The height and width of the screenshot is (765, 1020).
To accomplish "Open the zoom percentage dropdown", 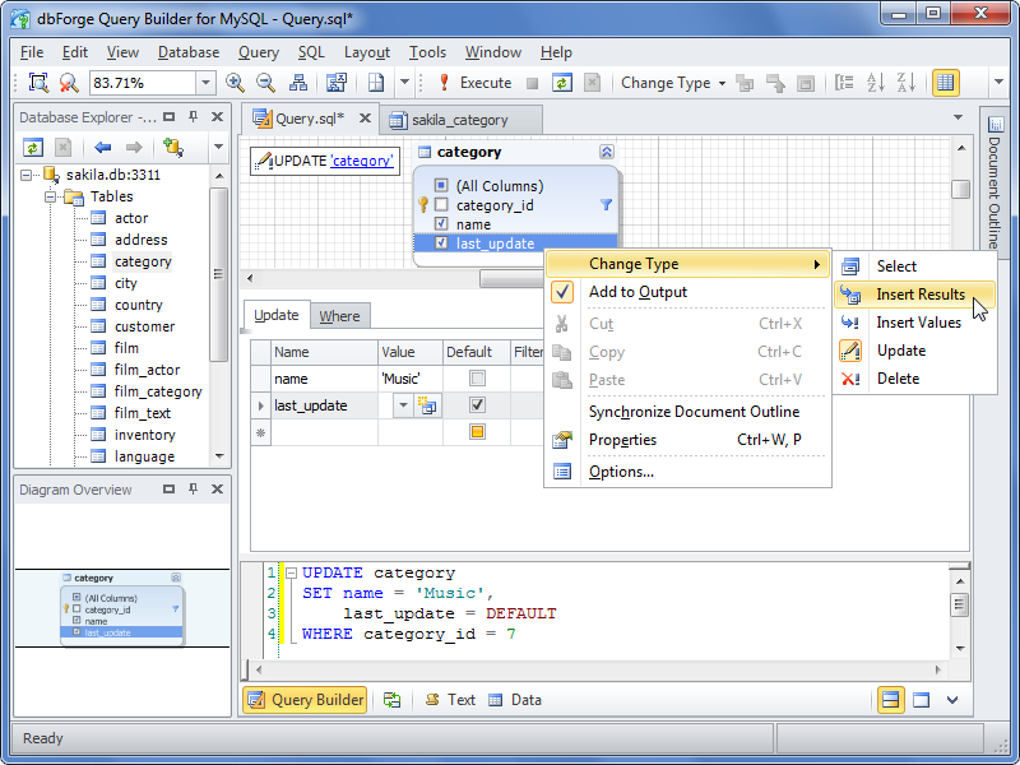I will click(205, 83).
